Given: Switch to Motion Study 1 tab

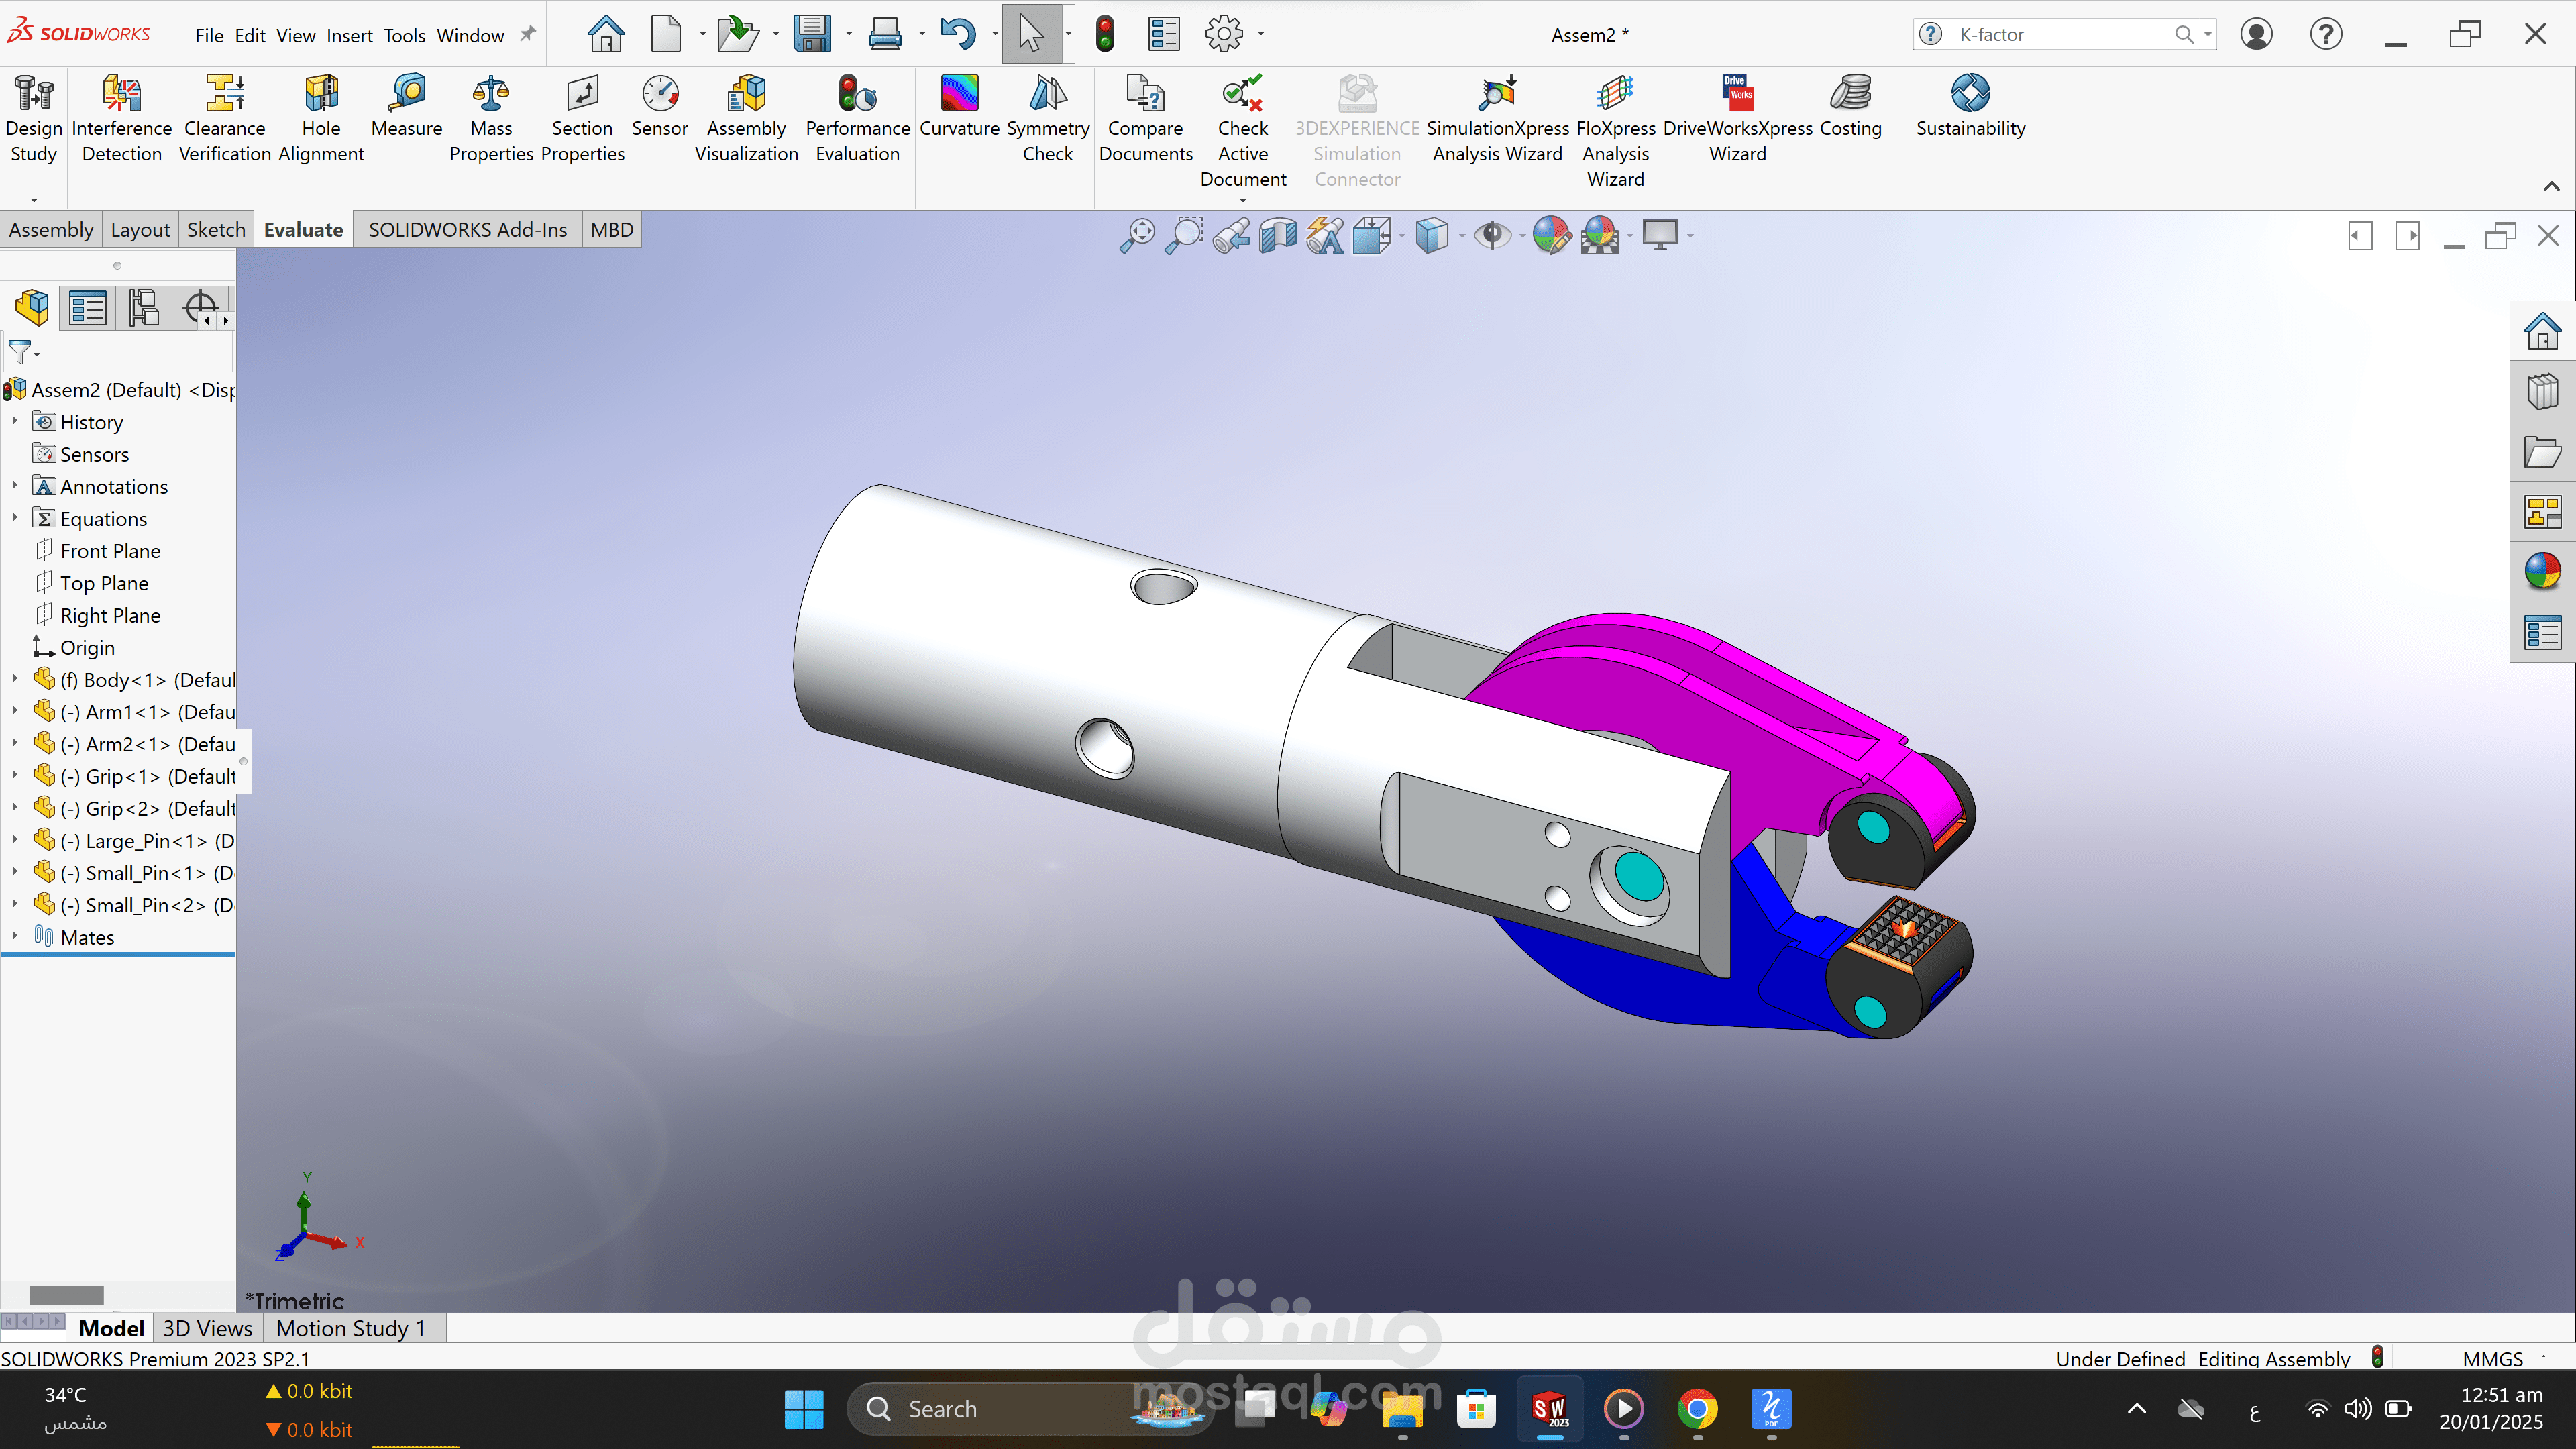Looking at the screenshot, I should coord(351,1328).
